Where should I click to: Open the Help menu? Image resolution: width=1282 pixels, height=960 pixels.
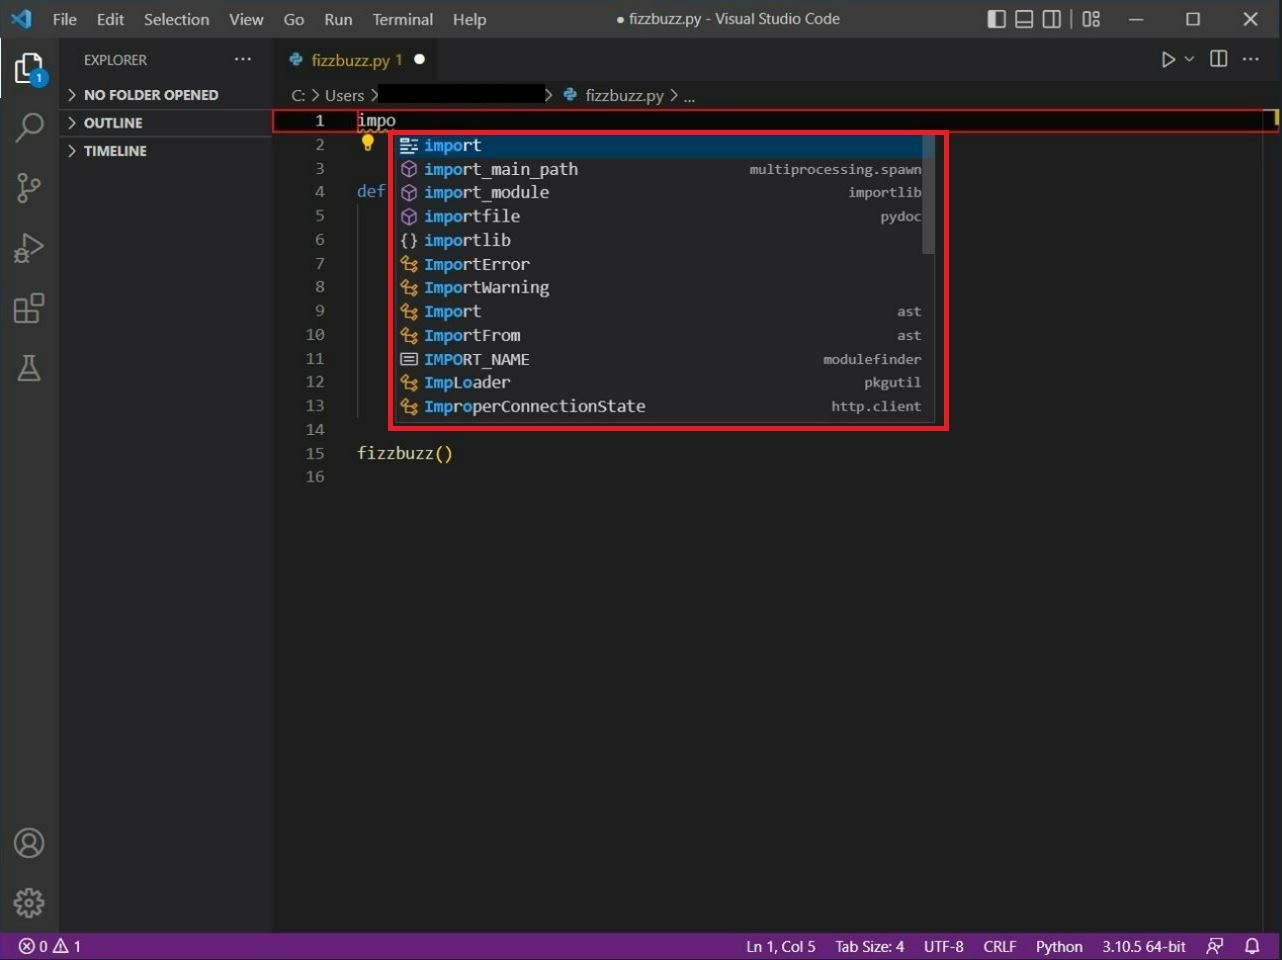(469, 19)
